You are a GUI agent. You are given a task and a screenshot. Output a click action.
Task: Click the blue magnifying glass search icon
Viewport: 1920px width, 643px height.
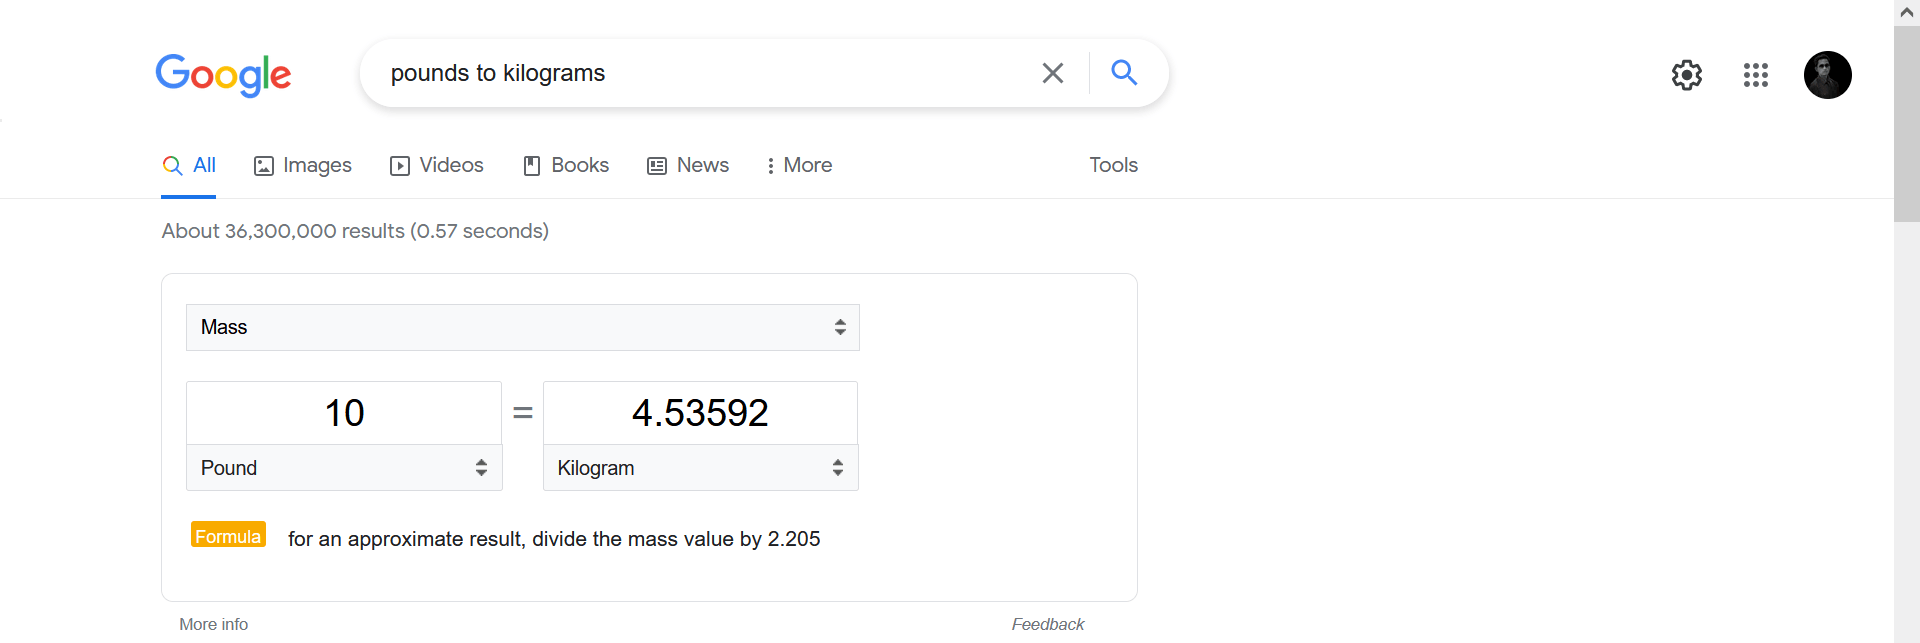[x=1124, y=72]
